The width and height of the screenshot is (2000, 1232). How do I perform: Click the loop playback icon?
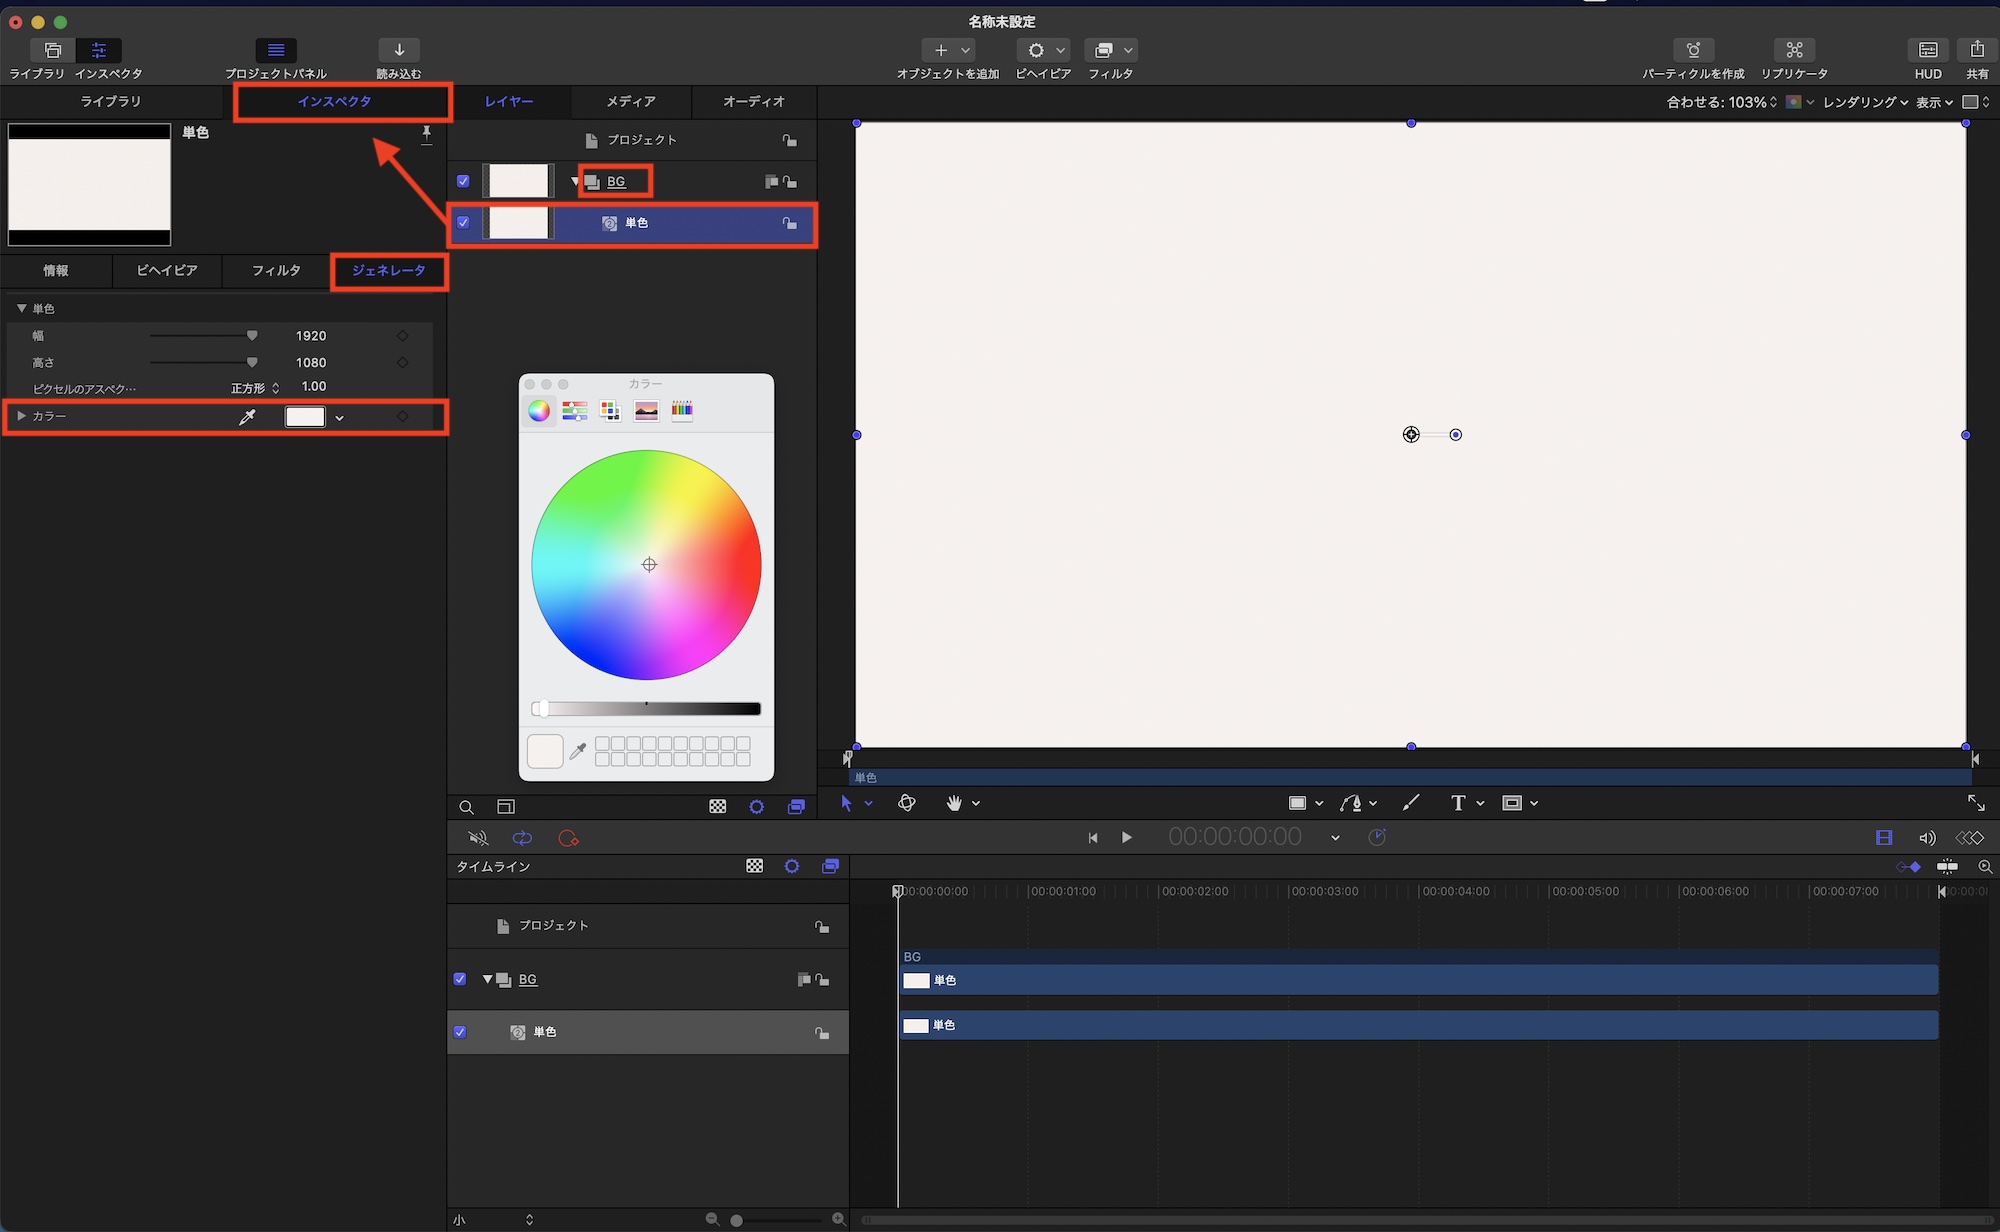(522, 838)
